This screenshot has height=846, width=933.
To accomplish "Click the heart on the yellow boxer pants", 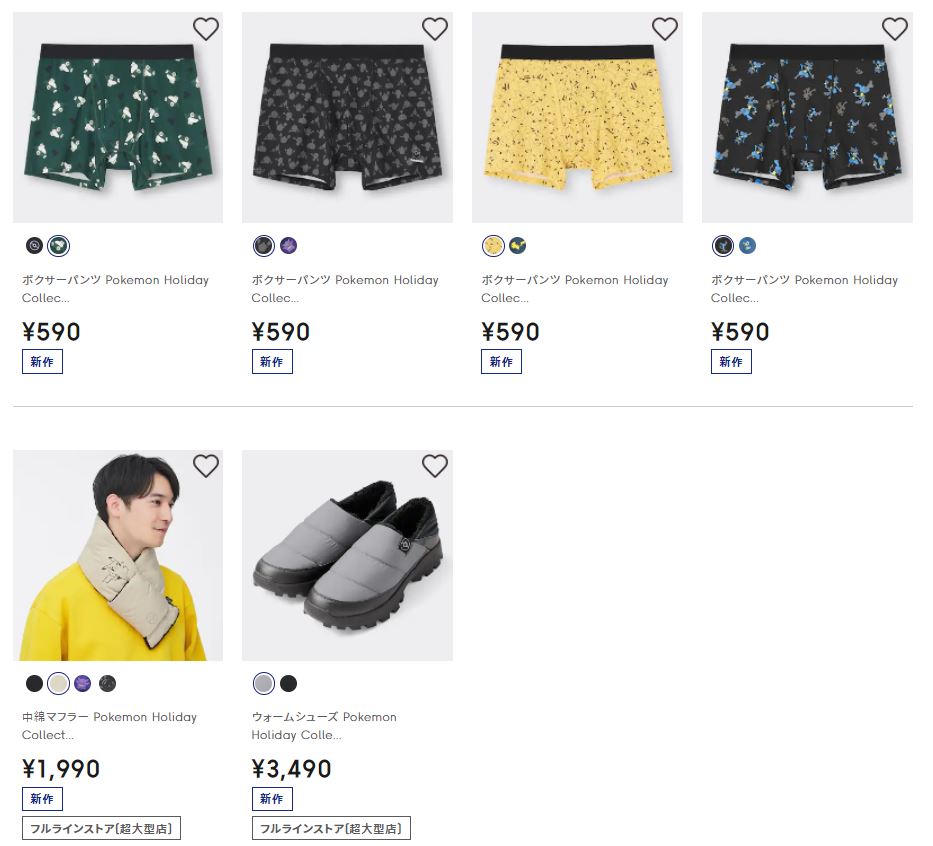I will (x=665, y=30).
